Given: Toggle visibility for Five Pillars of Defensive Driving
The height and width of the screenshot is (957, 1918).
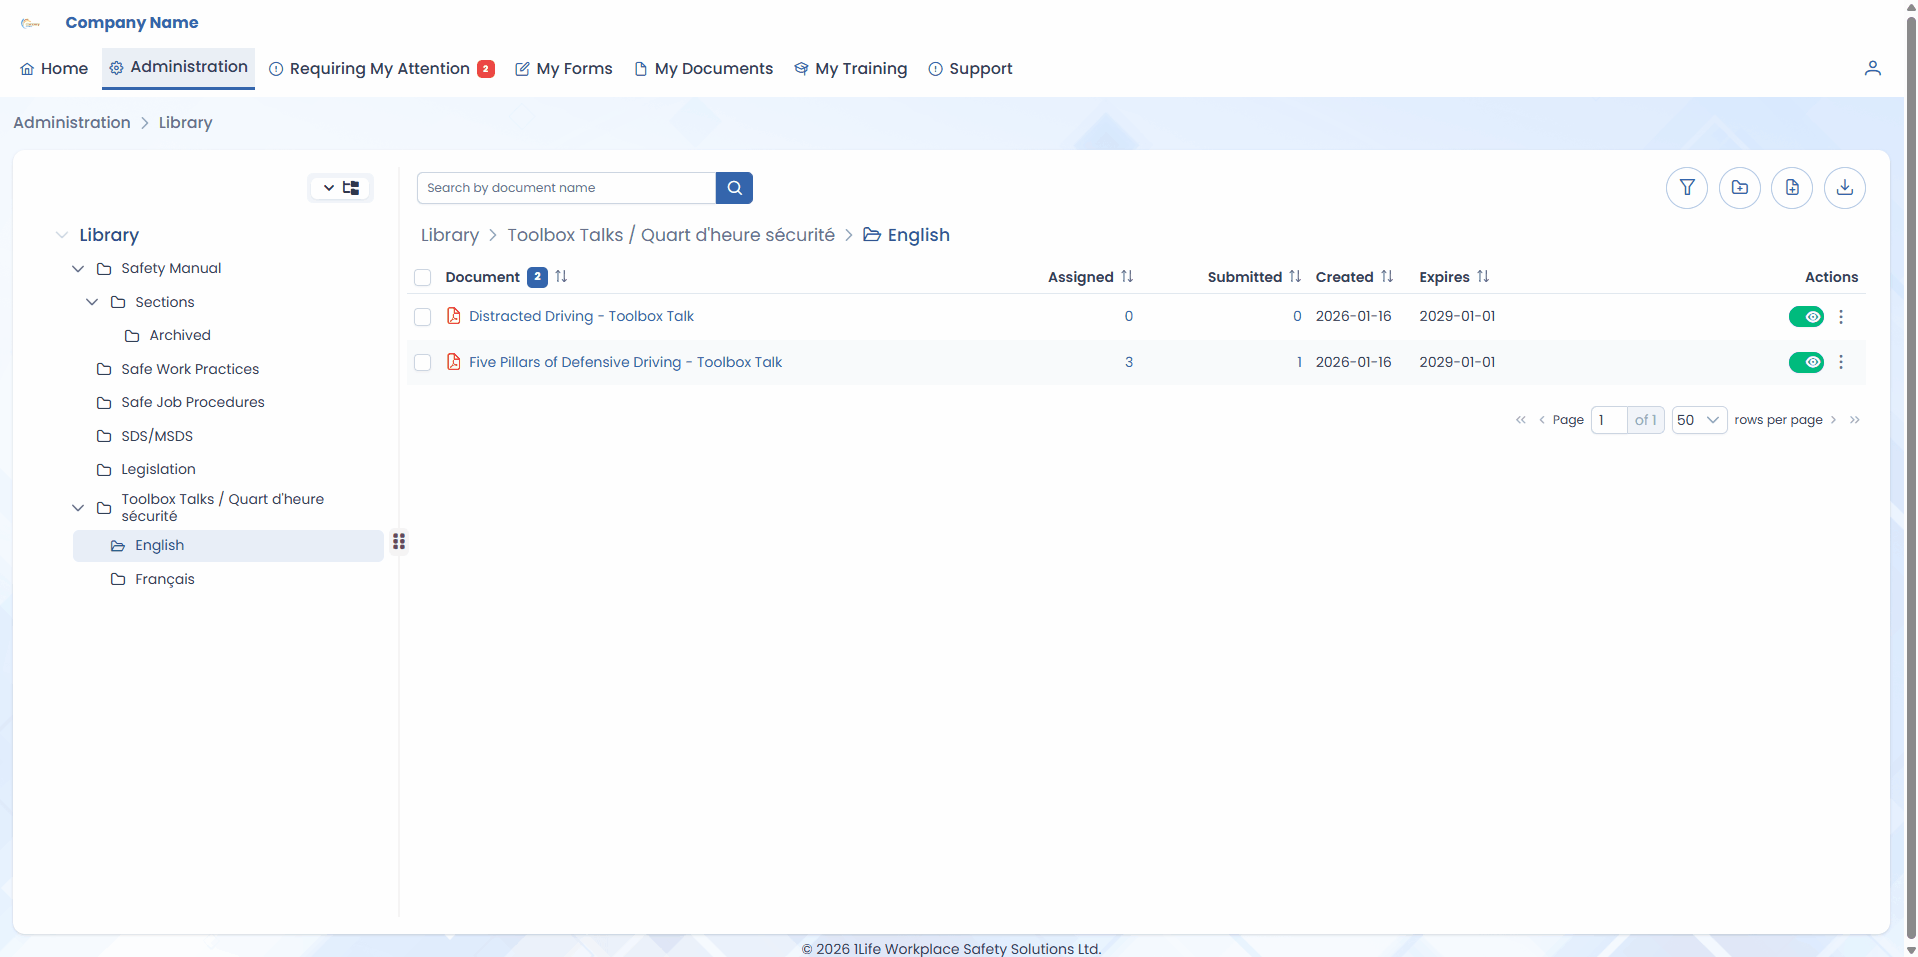Looking at the screenshot, I should click(x=1807, y=362).
